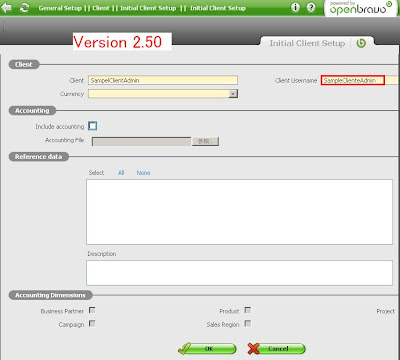Click the Reference data list box
Viewport: 400px width, 360px height.
[x=239, y=212]
